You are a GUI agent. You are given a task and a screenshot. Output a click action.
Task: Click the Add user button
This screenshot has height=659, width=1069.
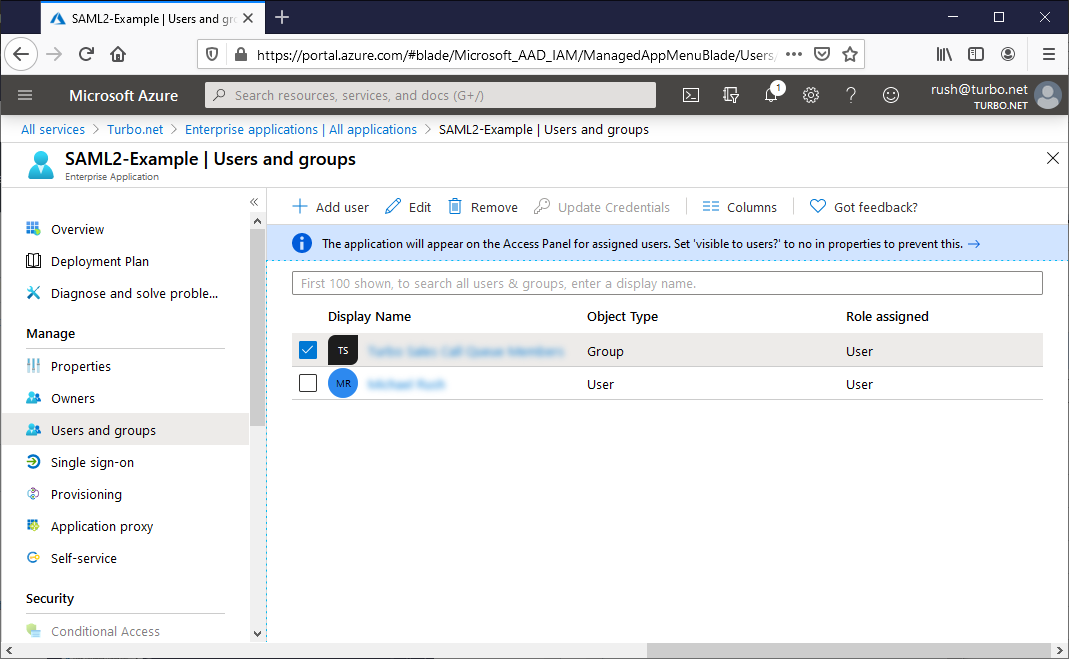point(330,207)
